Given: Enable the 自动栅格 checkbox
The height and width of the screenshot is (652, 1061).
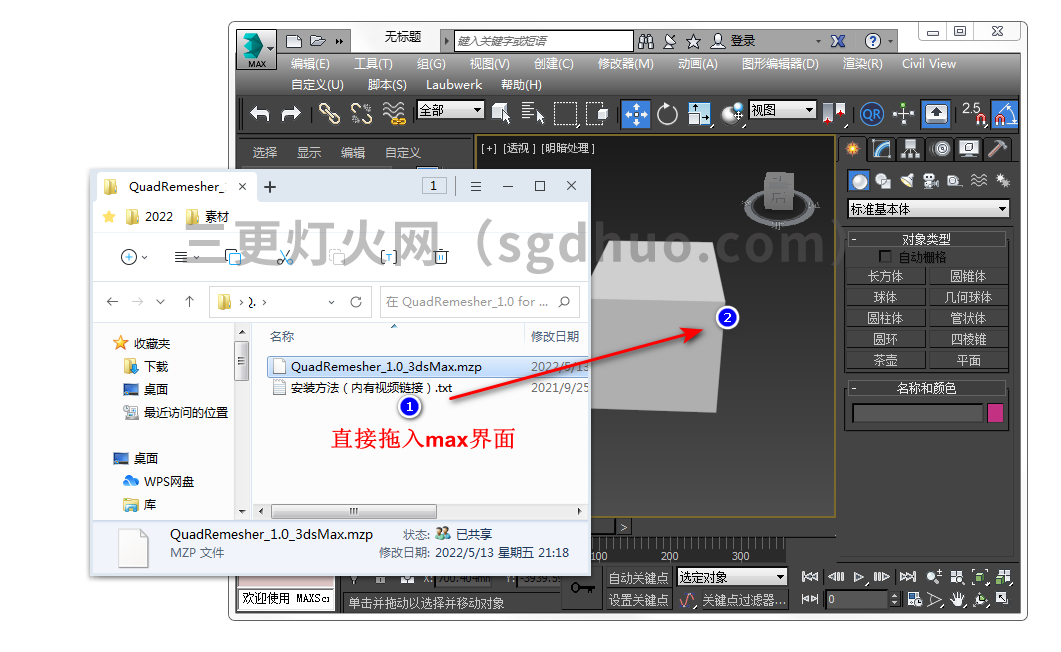Looking at the screenshot, I should [884, 256].
